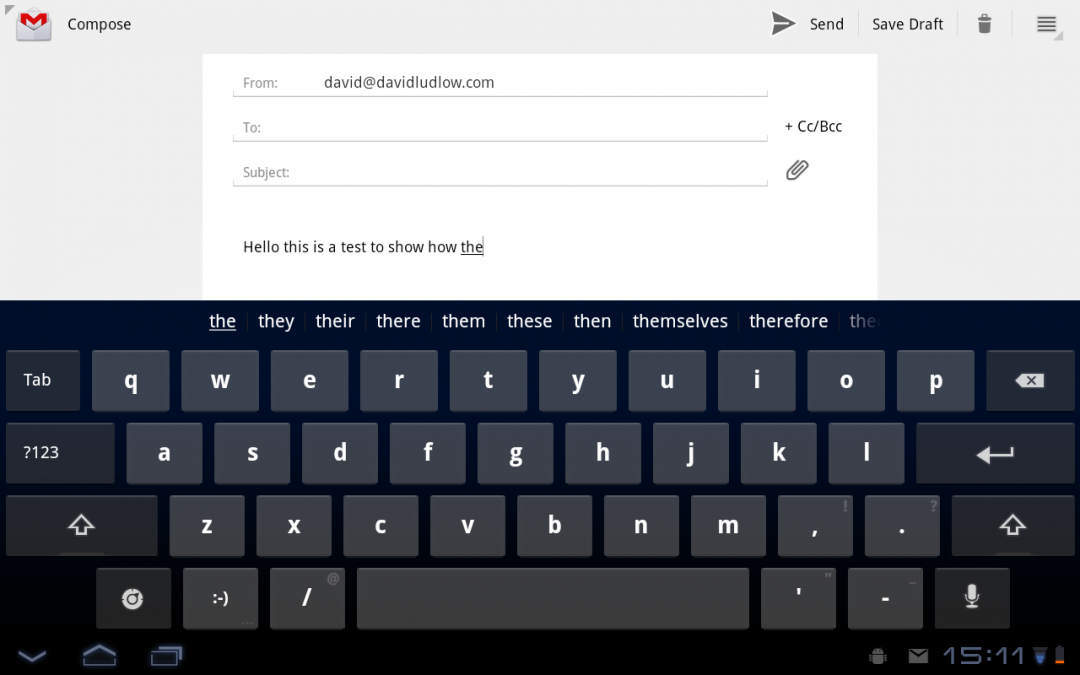Save the message with Save Draft
Image resolution: width=1080 pixels, height=675 pixels.
pos(907,24)
